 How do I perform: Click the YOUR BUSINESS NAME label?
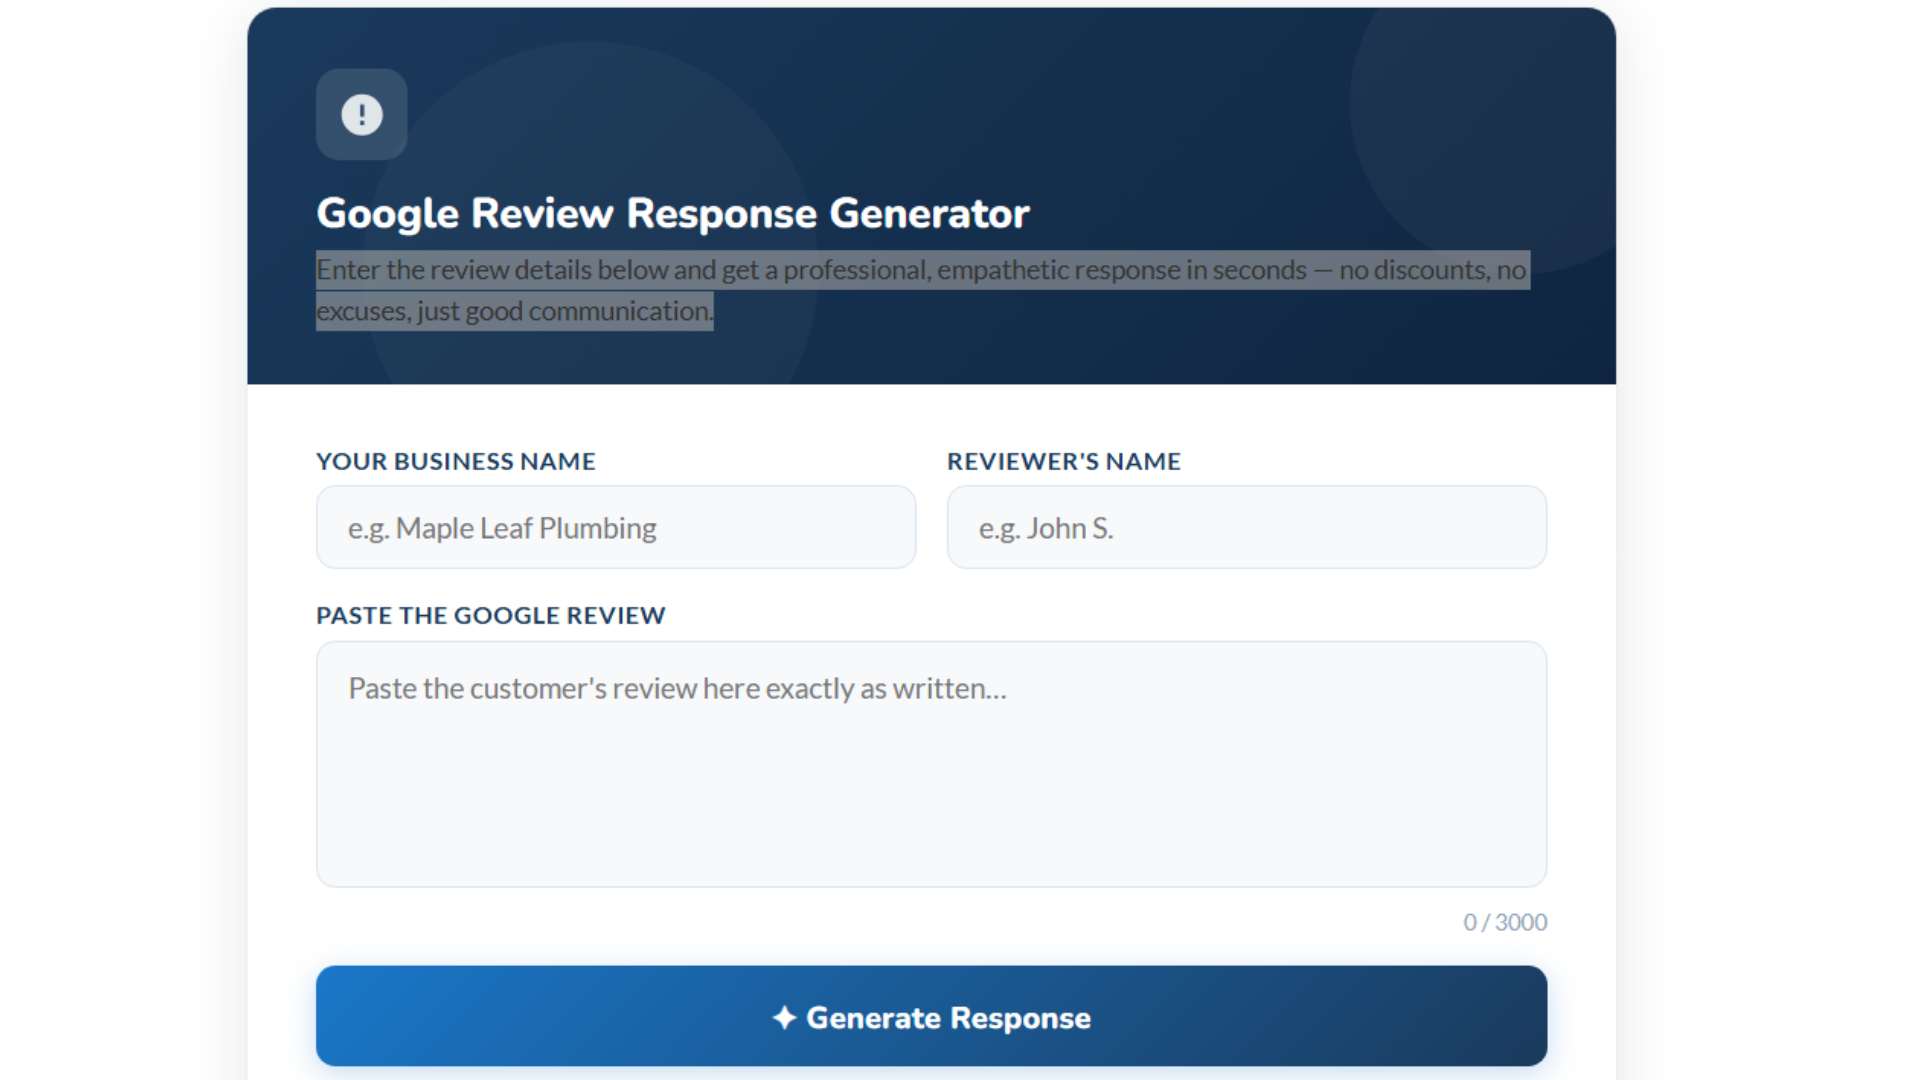pos(455,461)
